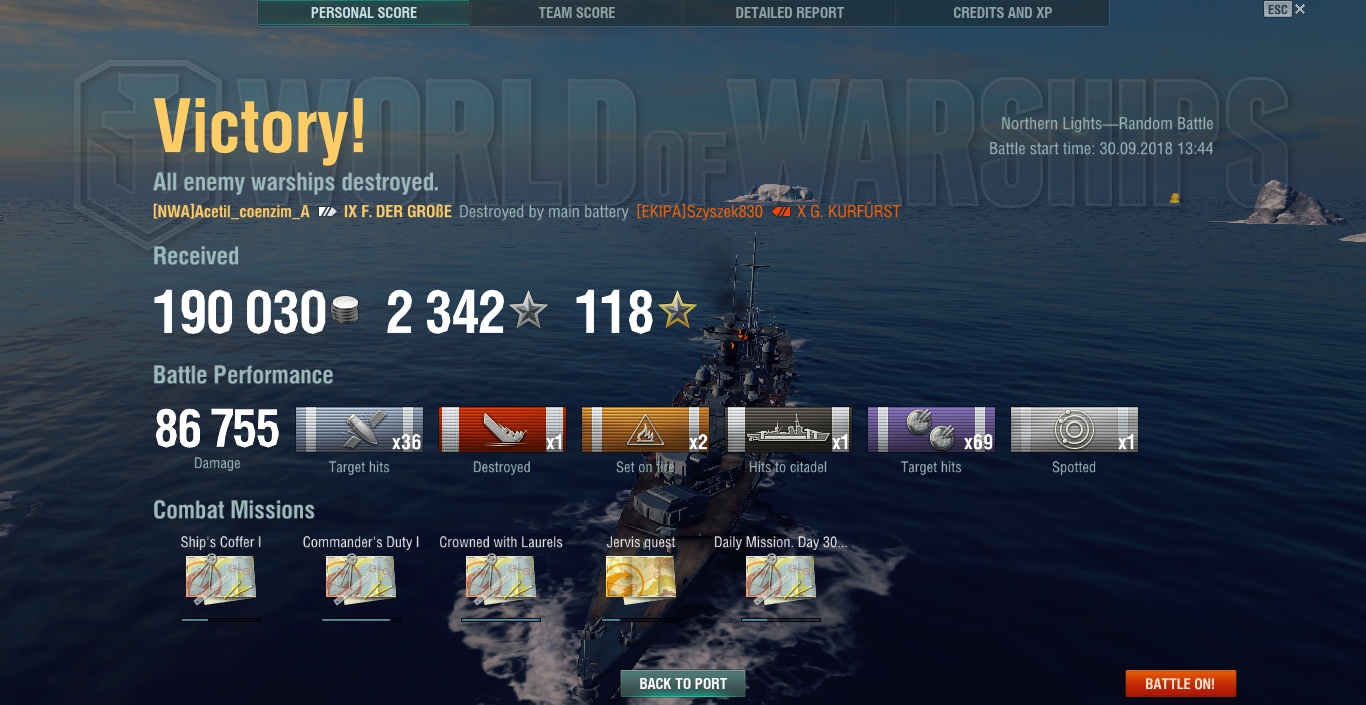Open the Detailed Report tab

pos(790,13)
